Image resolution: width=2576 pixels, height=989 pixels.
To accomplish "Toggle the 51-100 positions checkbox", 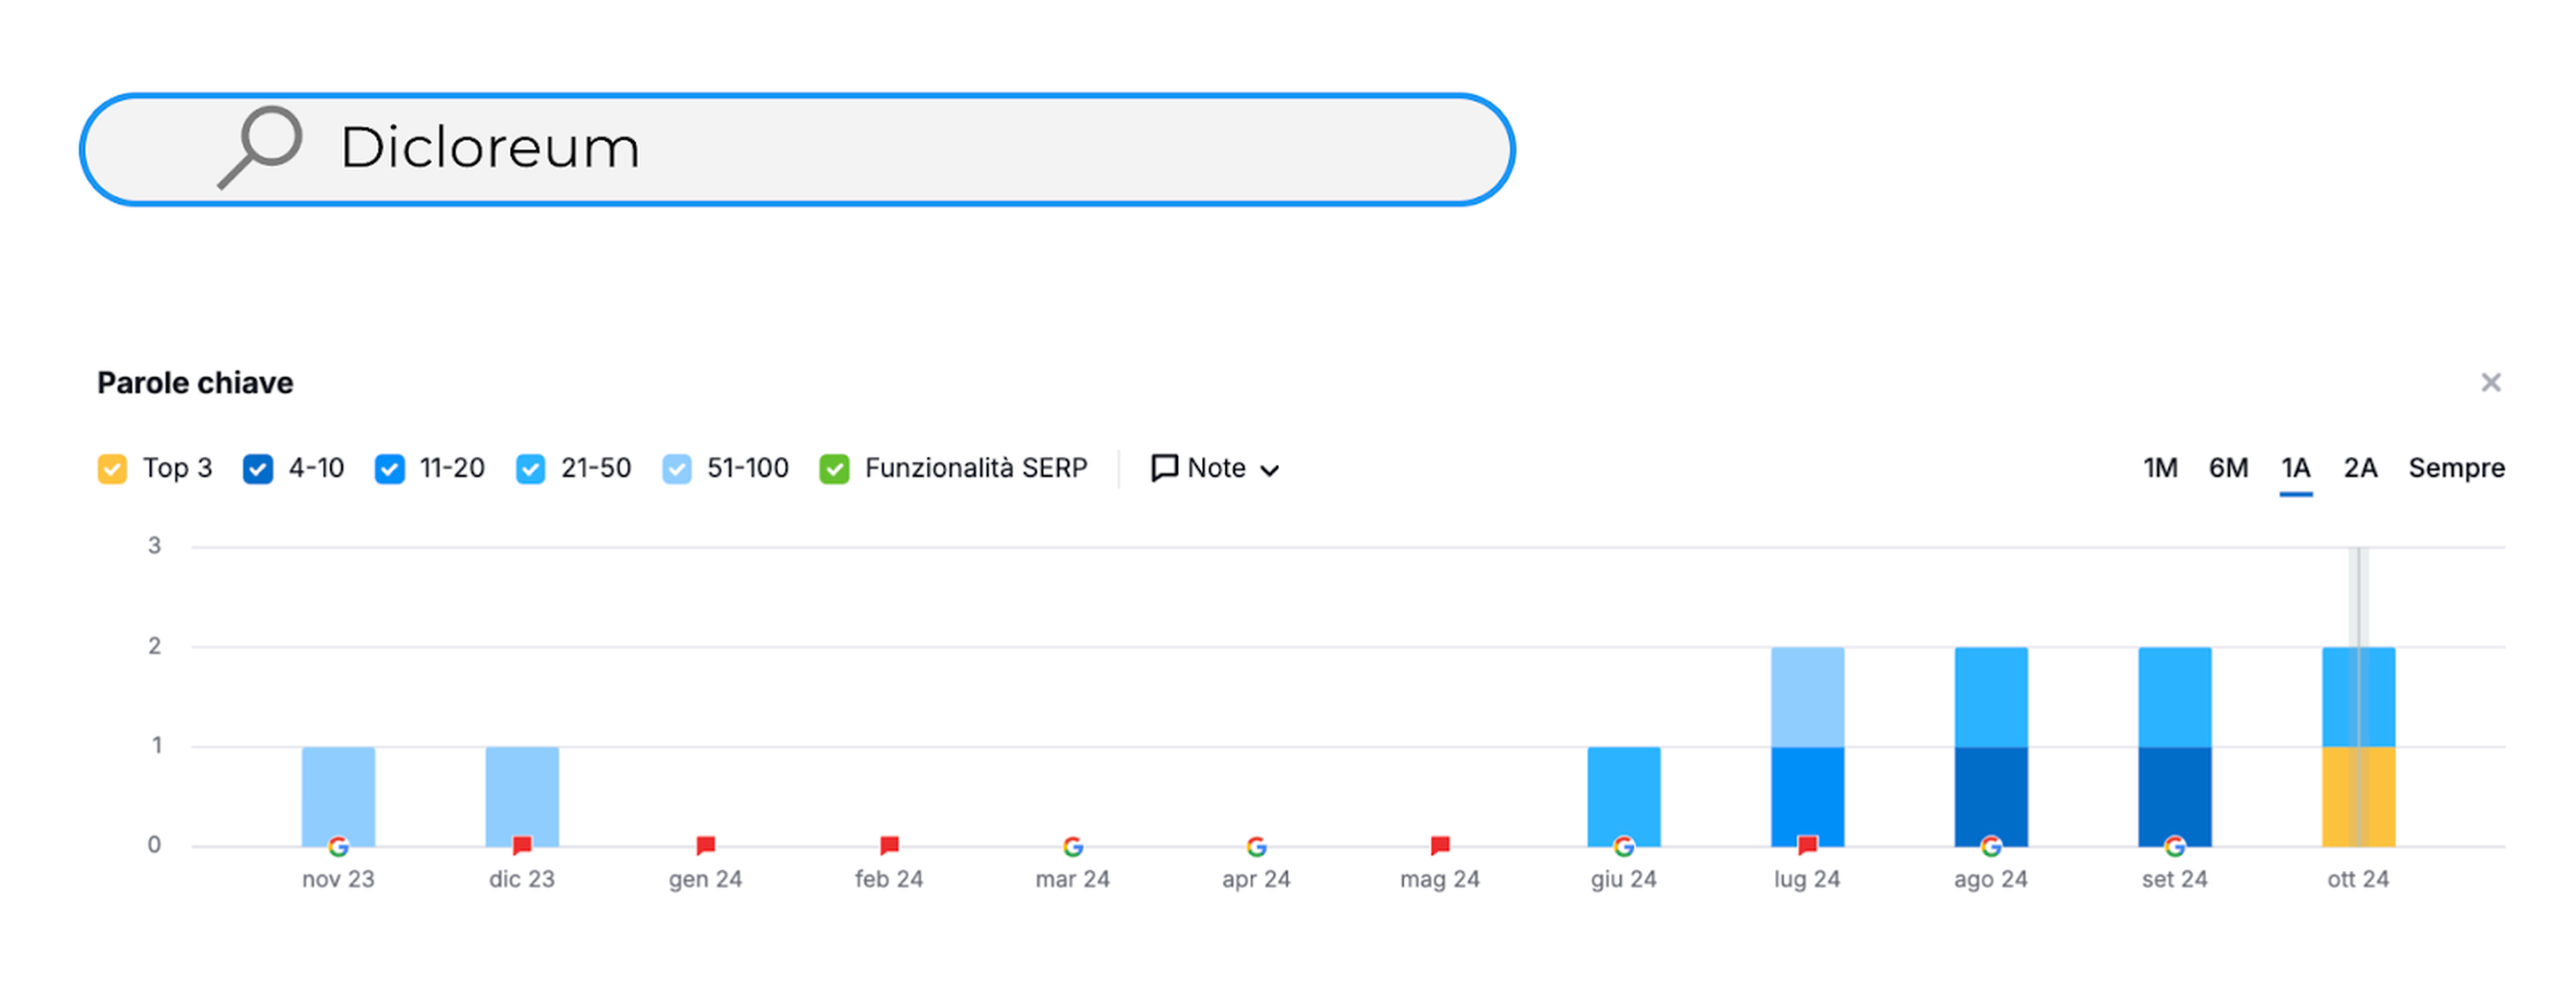I will point(677,469).
